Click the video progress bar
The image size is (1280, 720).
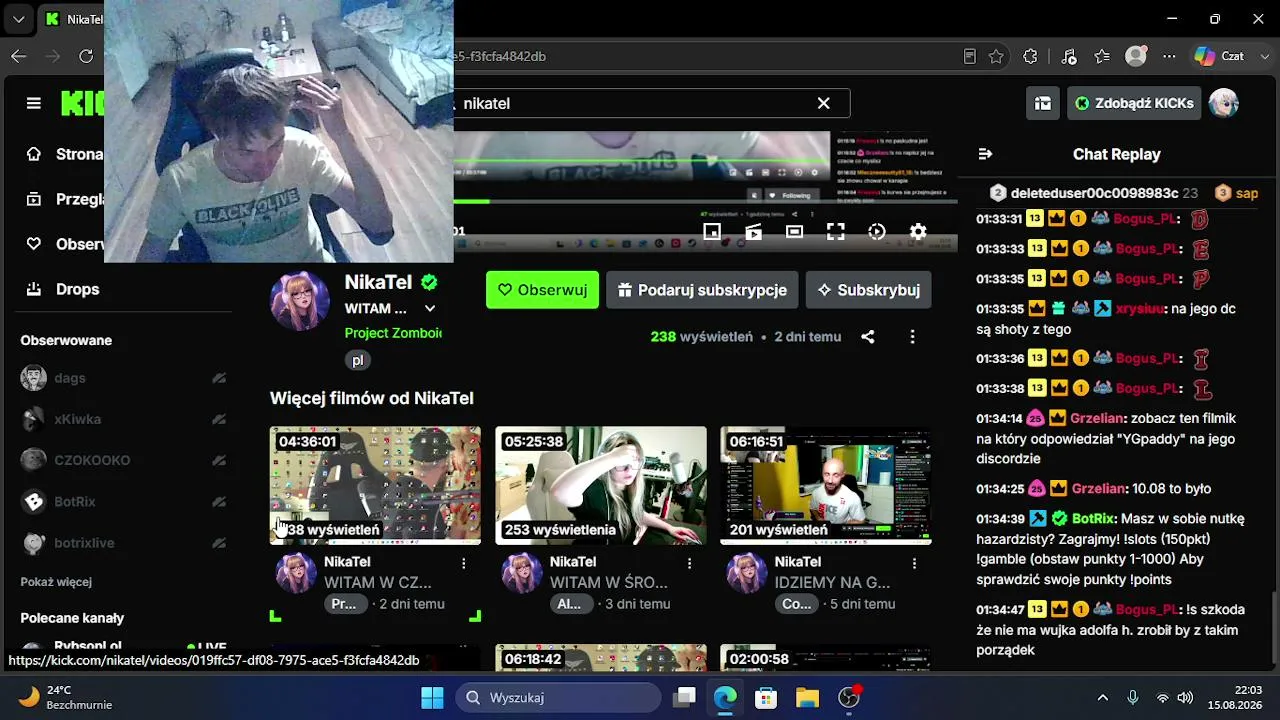705,201
